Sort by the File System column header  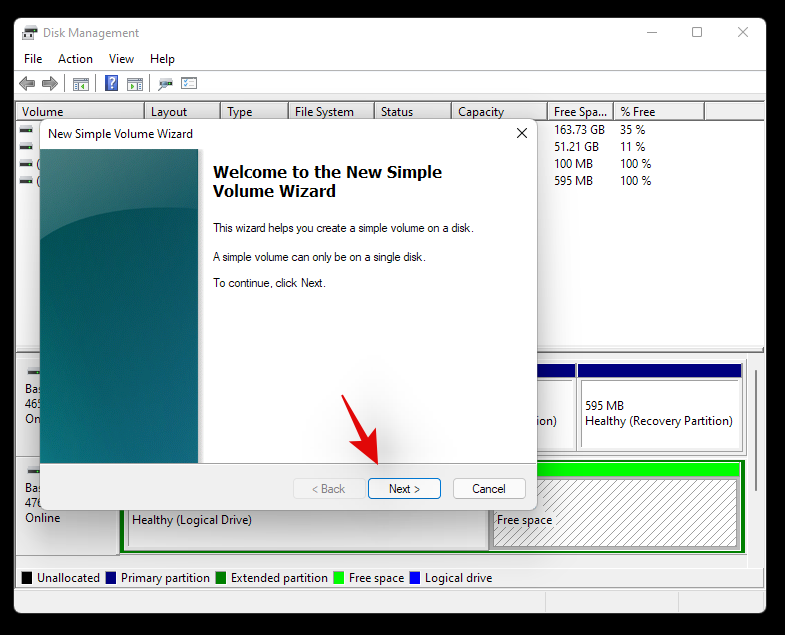(x=330, y=112)
